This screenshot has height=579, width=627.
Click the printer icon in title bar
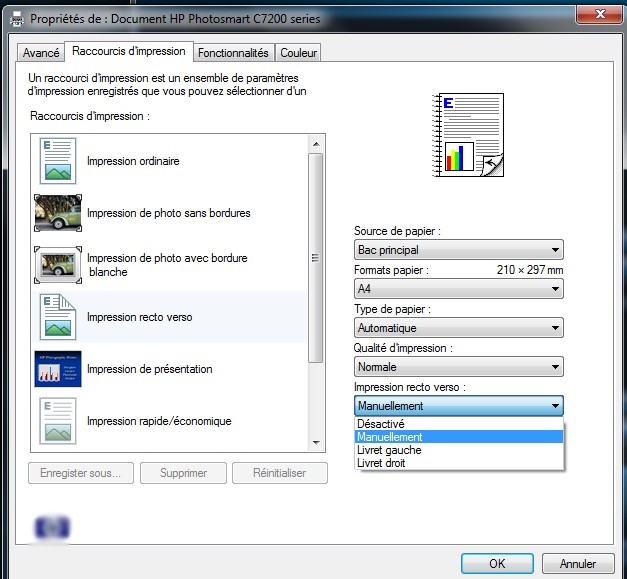pos(16,19)
